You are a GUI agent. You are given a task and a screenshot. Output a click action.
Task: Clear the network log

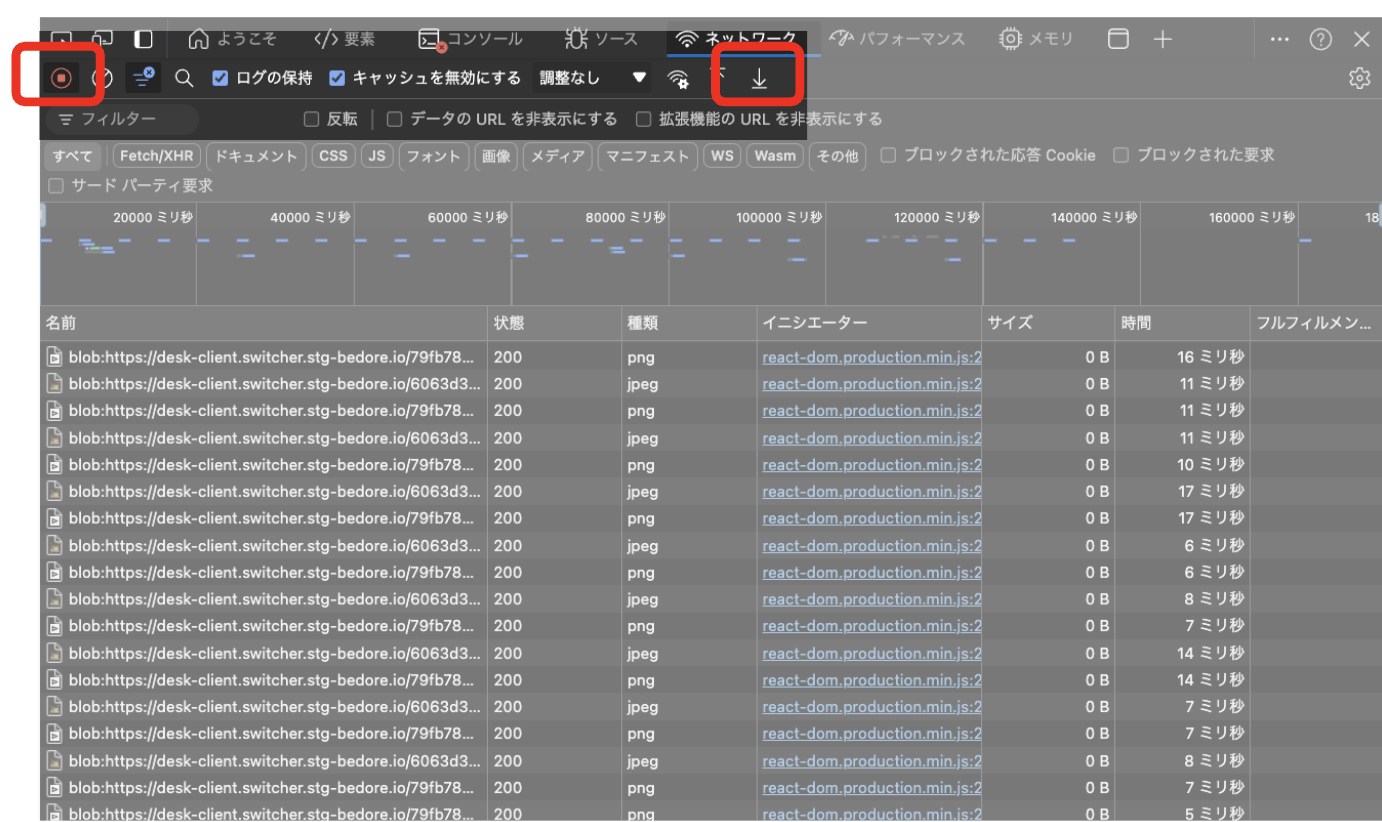point(102,77)
